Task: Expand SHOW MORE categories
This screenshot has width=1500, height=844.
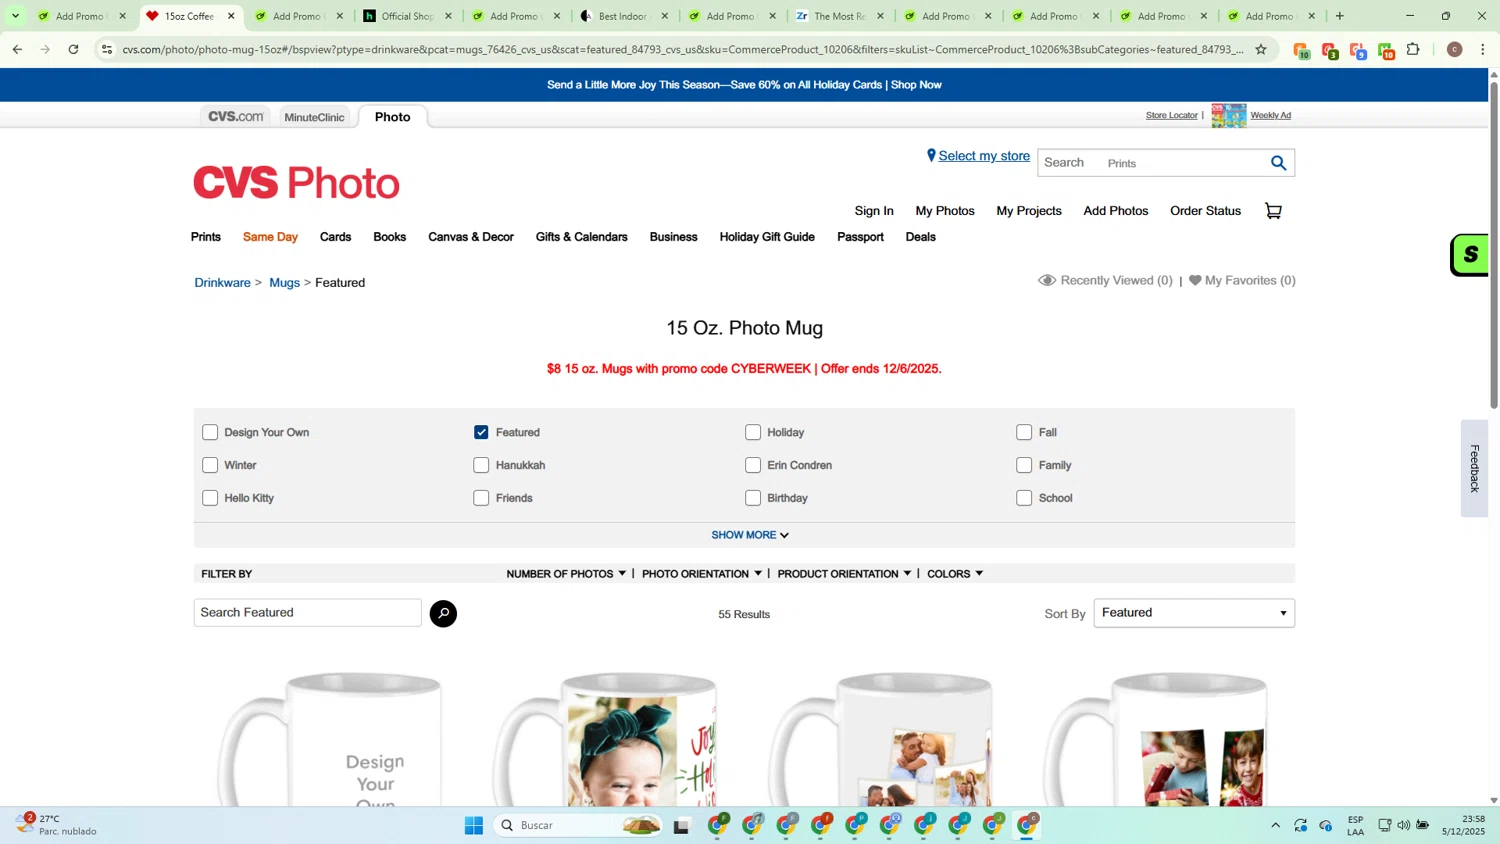Action: pyautogui.click(x=750, y=535)
